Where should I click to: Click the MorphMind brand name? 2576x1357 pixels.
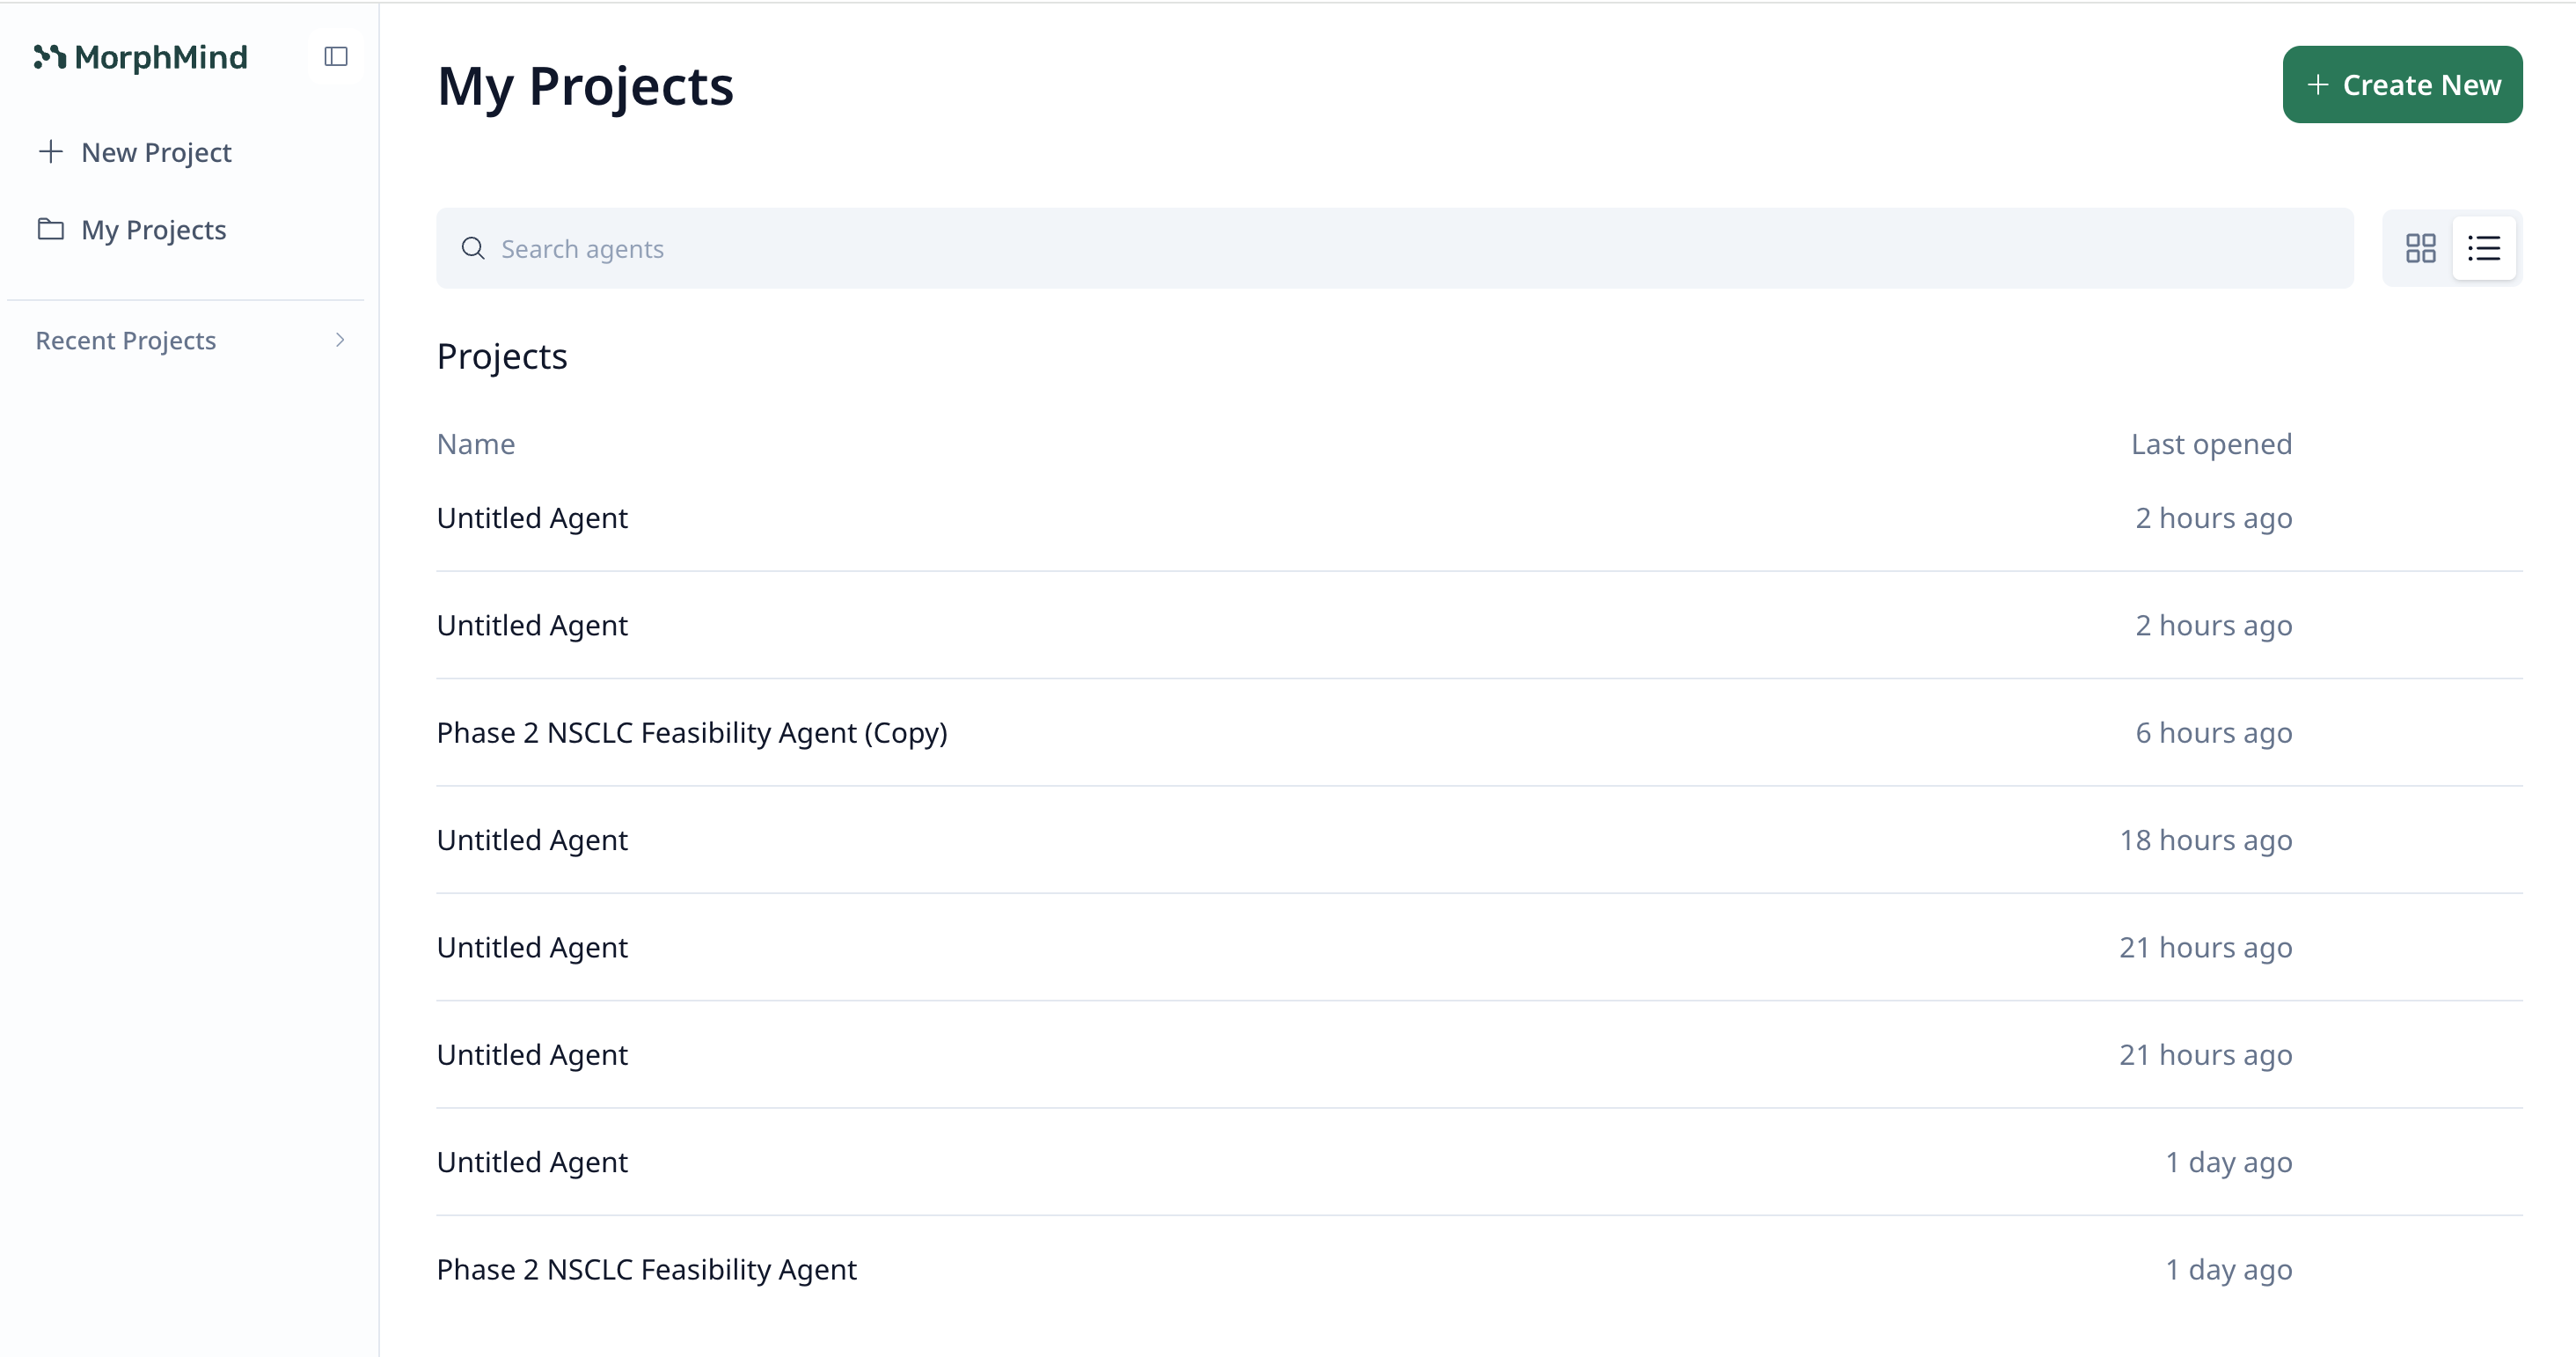click(161, 58)
